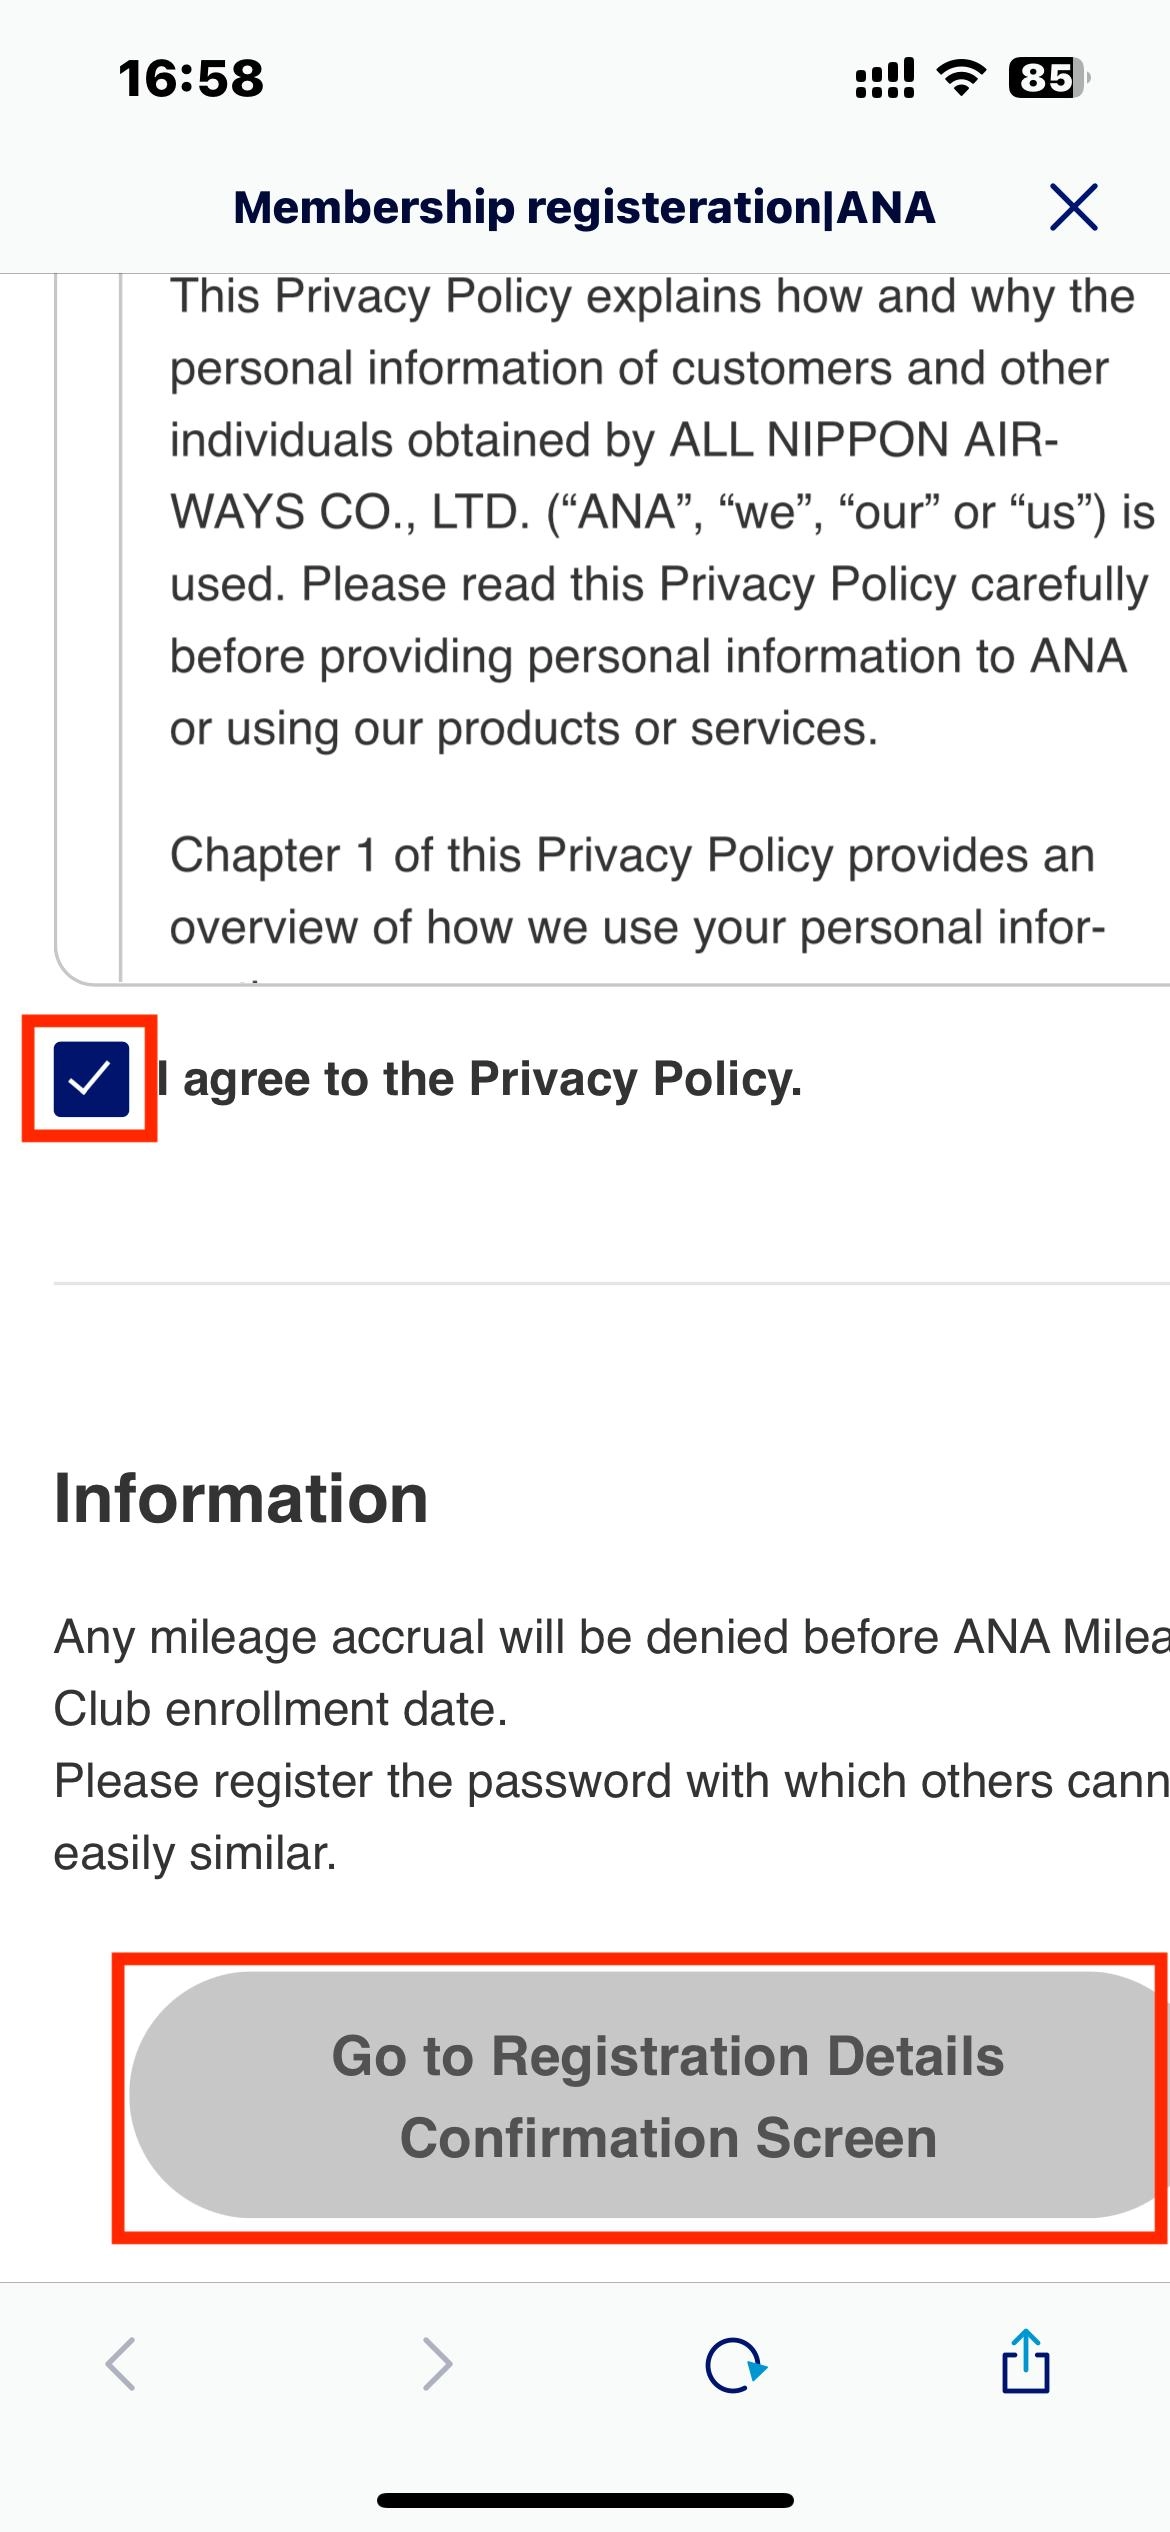Tap the 'Membership registeration|ANA' page title
Image resolution: width=1170 pixels, height=2532 pixels.
click(x=584, y=208)
